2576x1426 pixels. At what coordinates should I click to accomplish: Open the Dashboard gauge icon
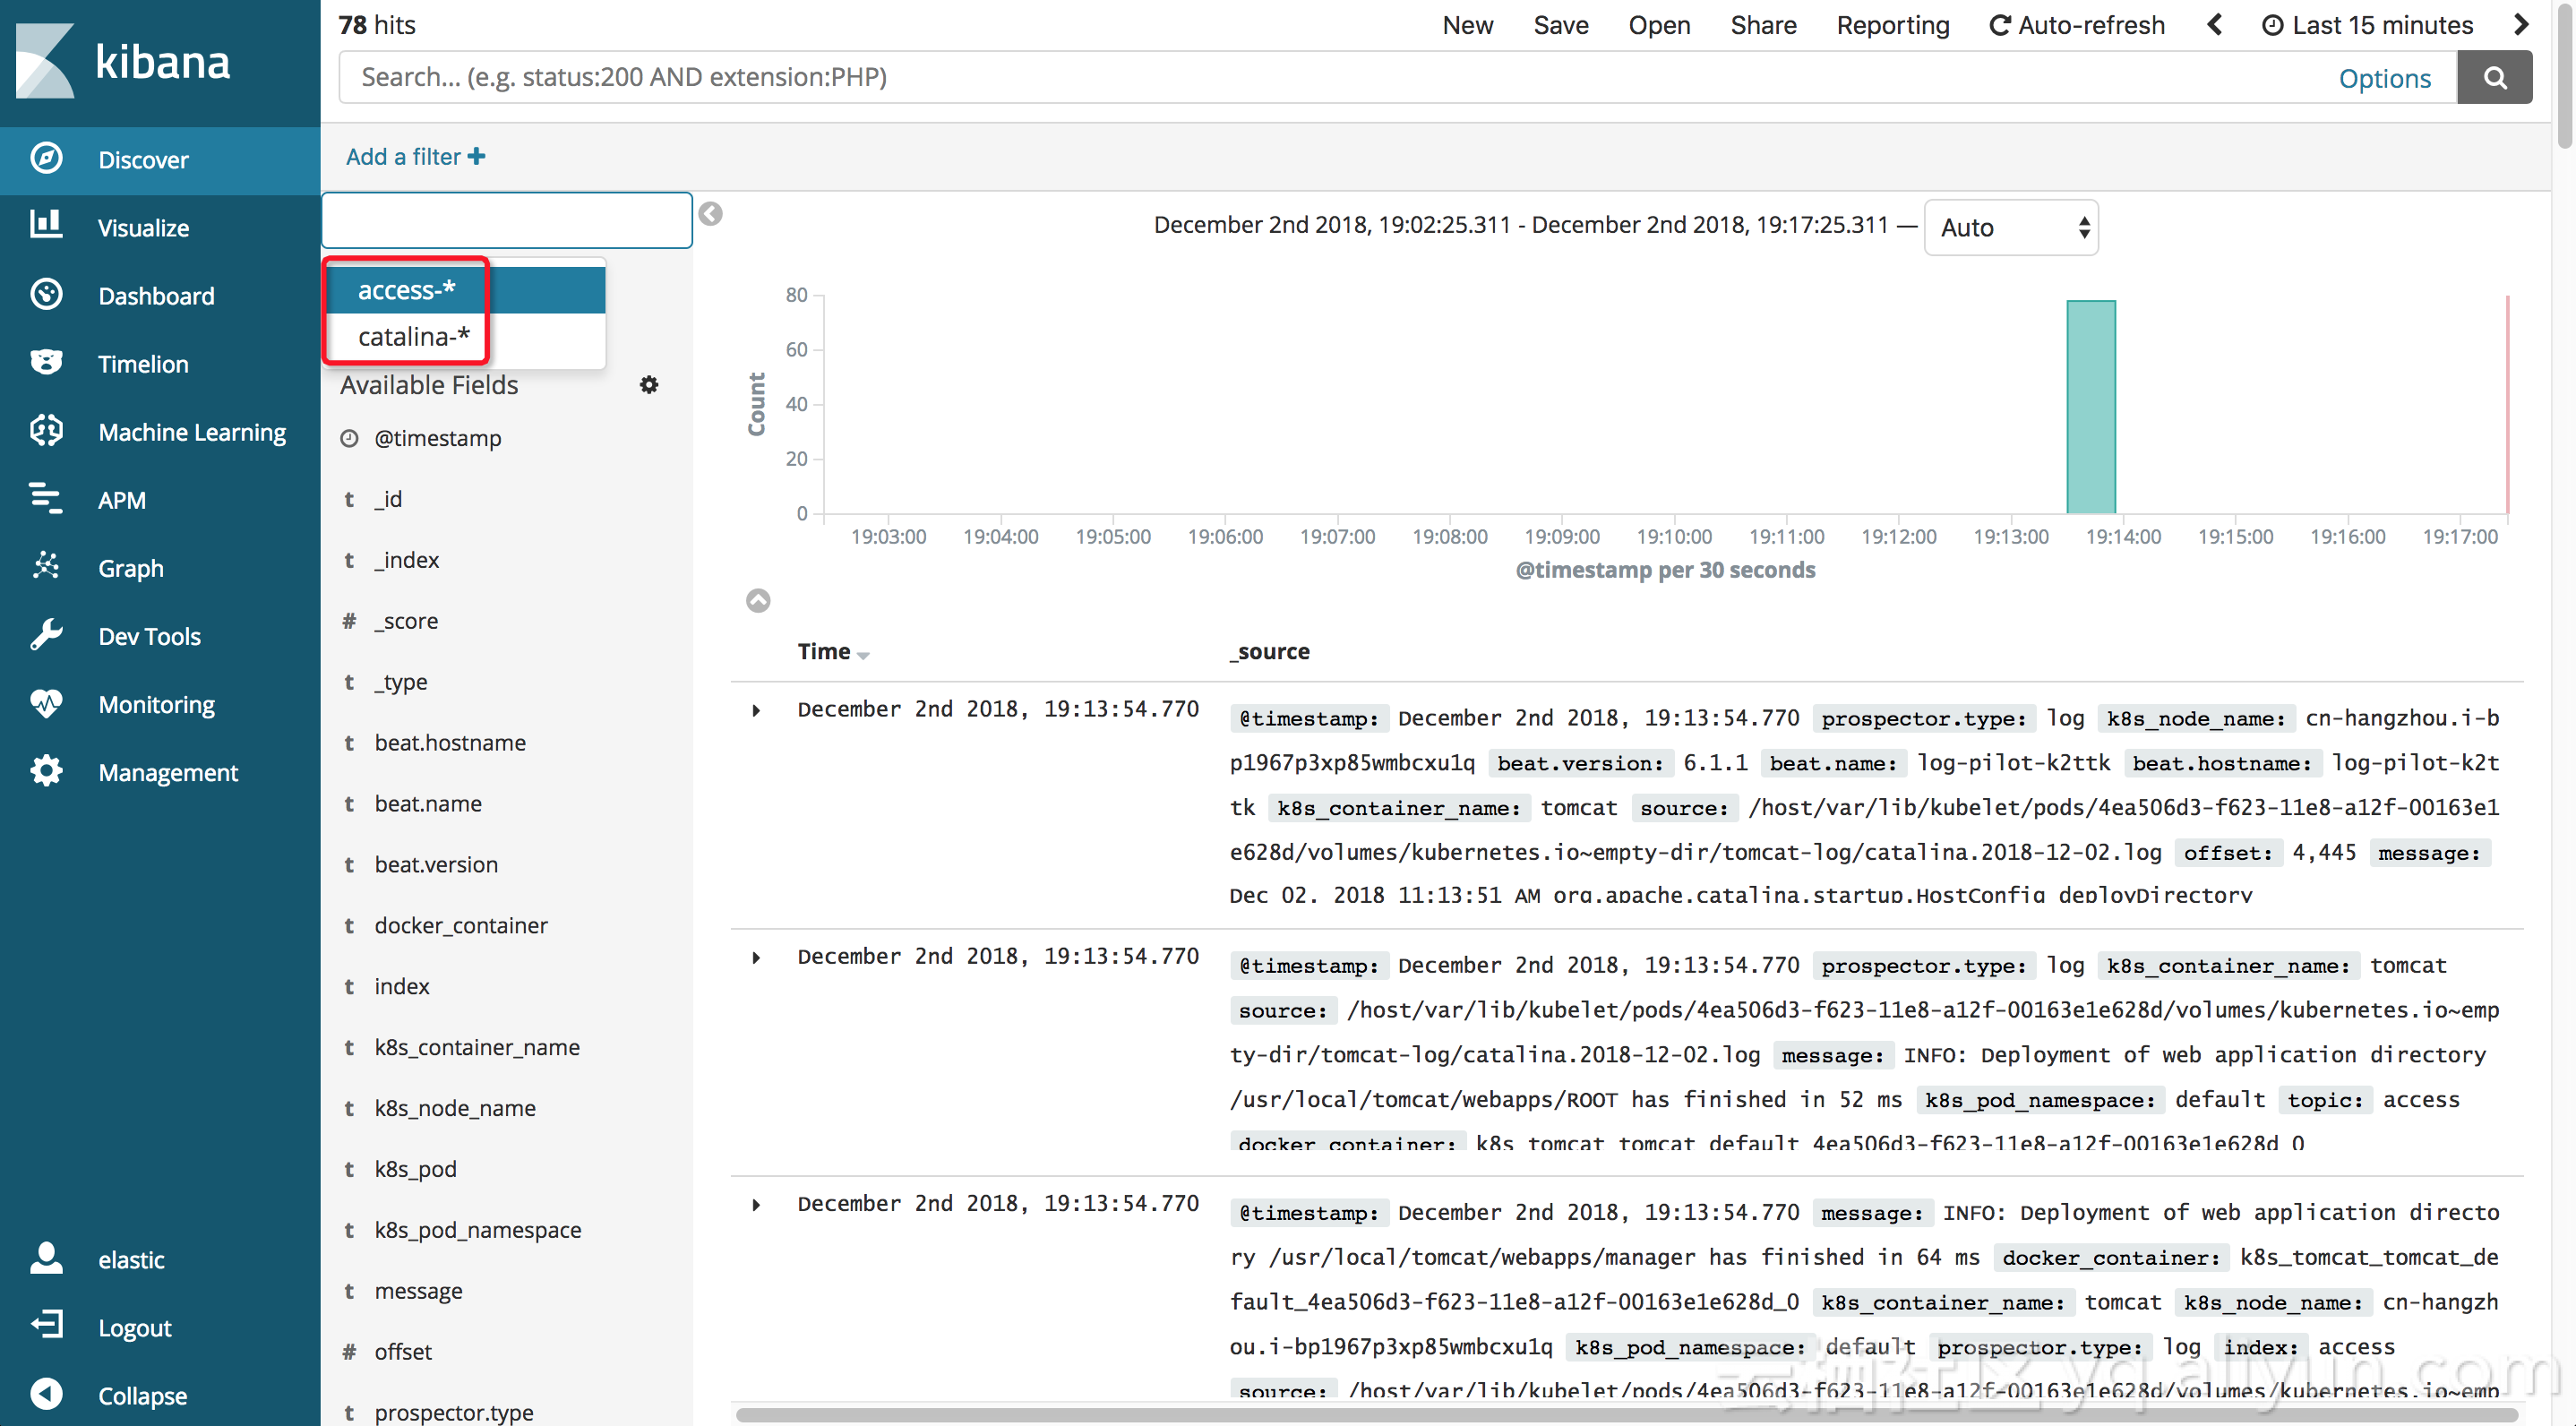(46, 294)
